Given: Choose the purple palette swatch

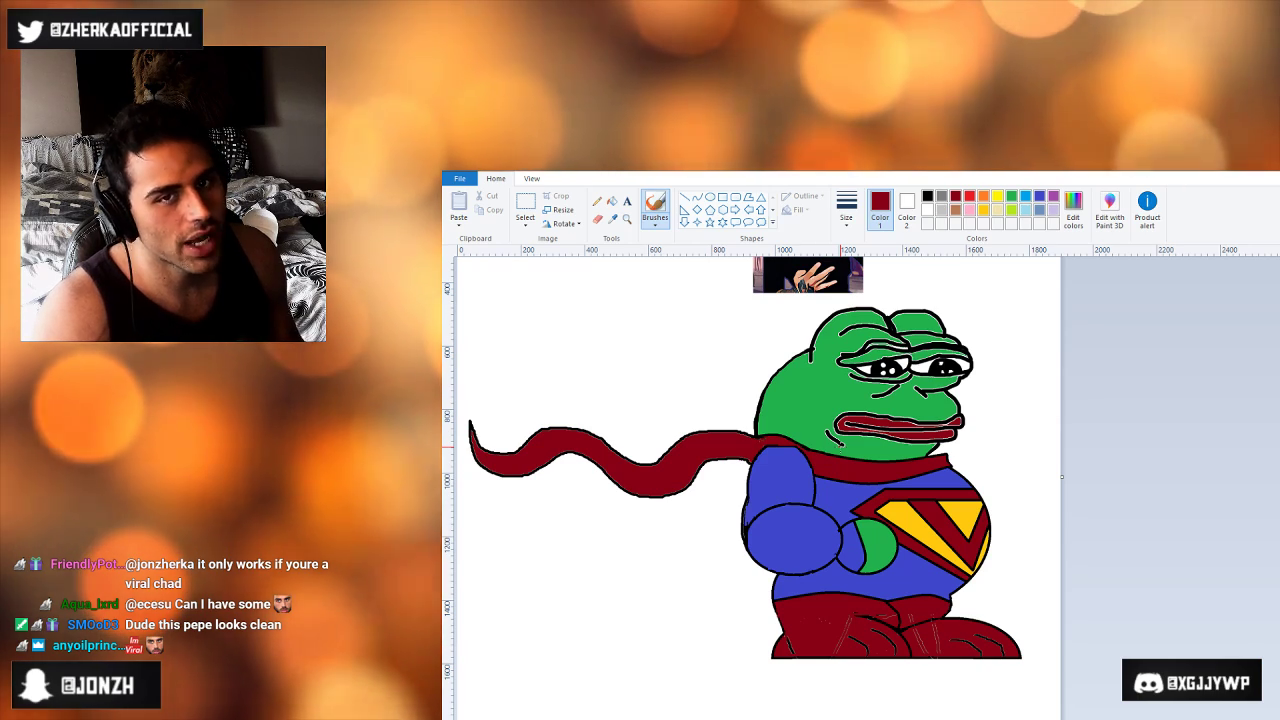Looking at the screenshot, I should (x=1054, y=196).
